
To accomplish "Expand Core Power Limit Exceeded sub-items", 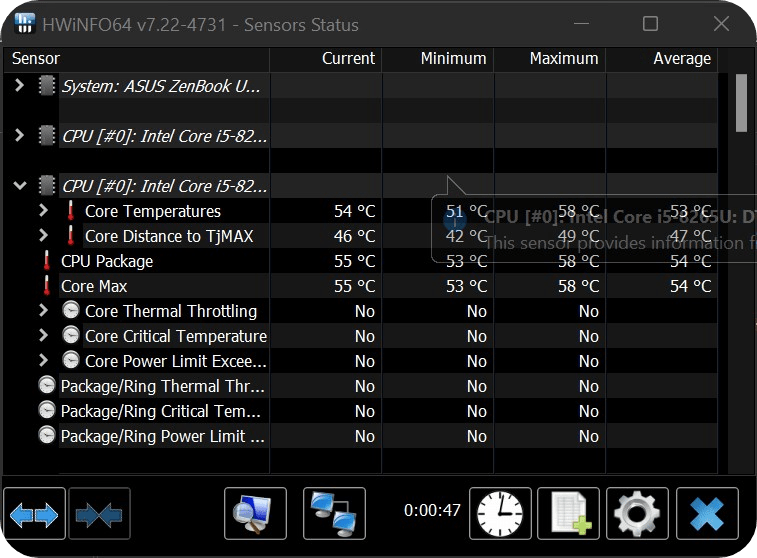I will tap(43, 361).
